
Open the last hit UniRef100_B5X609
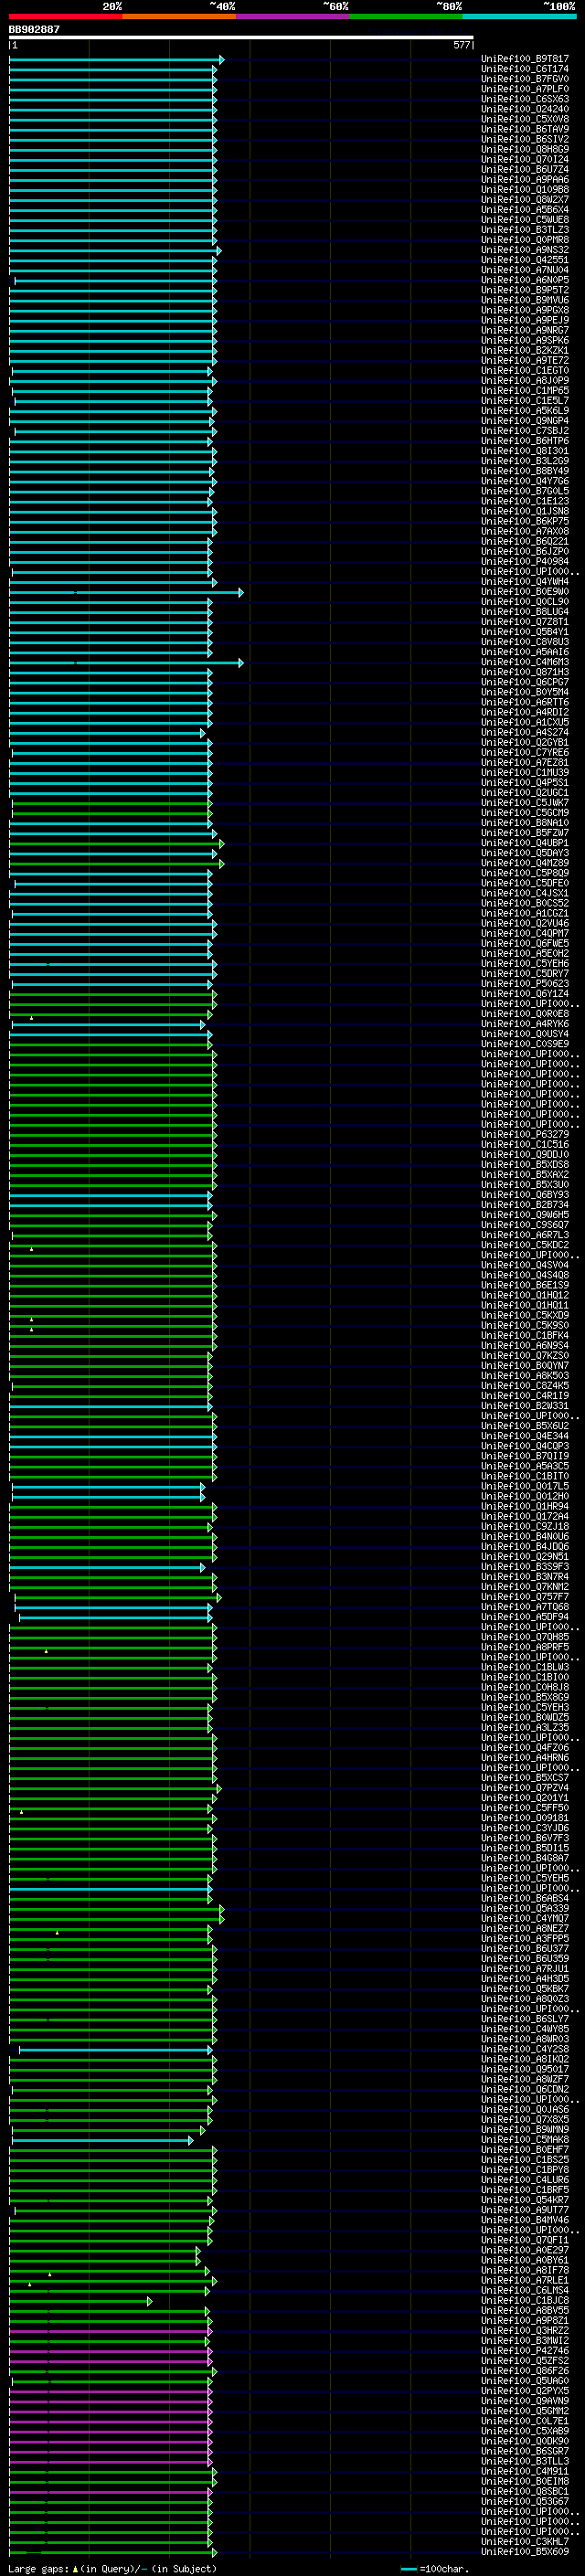pos(525,2551)
